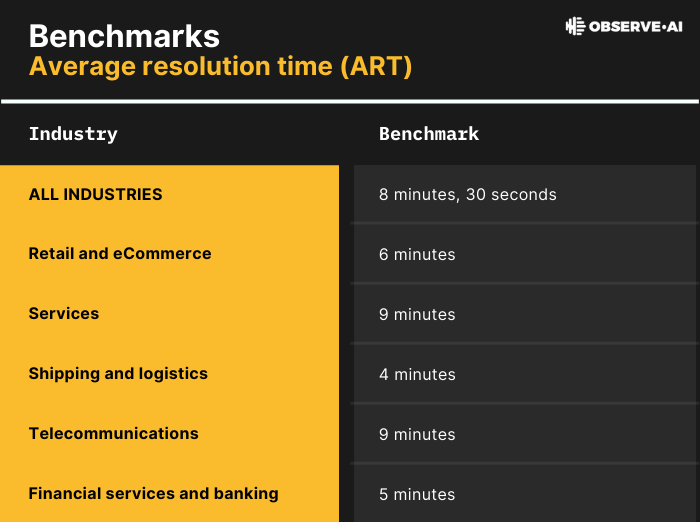Click the ALL INDUSTRIES row label

pyautogui.click(x=95, y=194)
